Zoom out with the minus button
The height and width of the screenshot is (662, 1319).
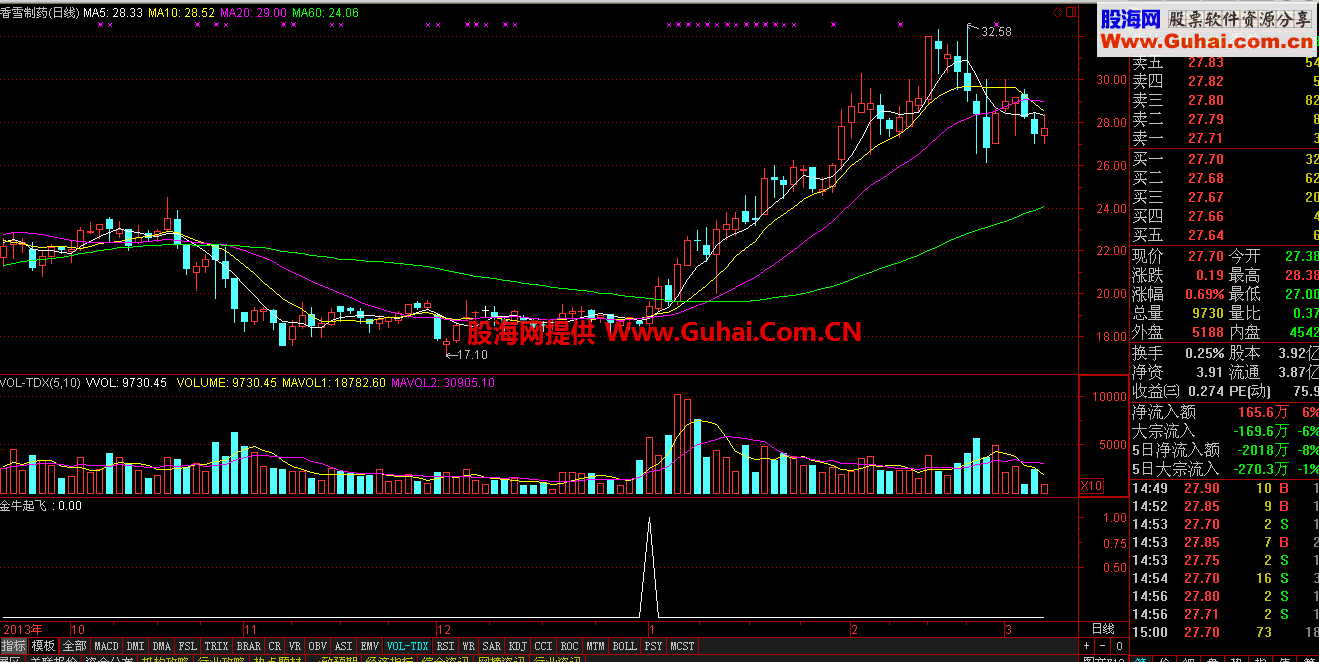(x=1100, y=646)
